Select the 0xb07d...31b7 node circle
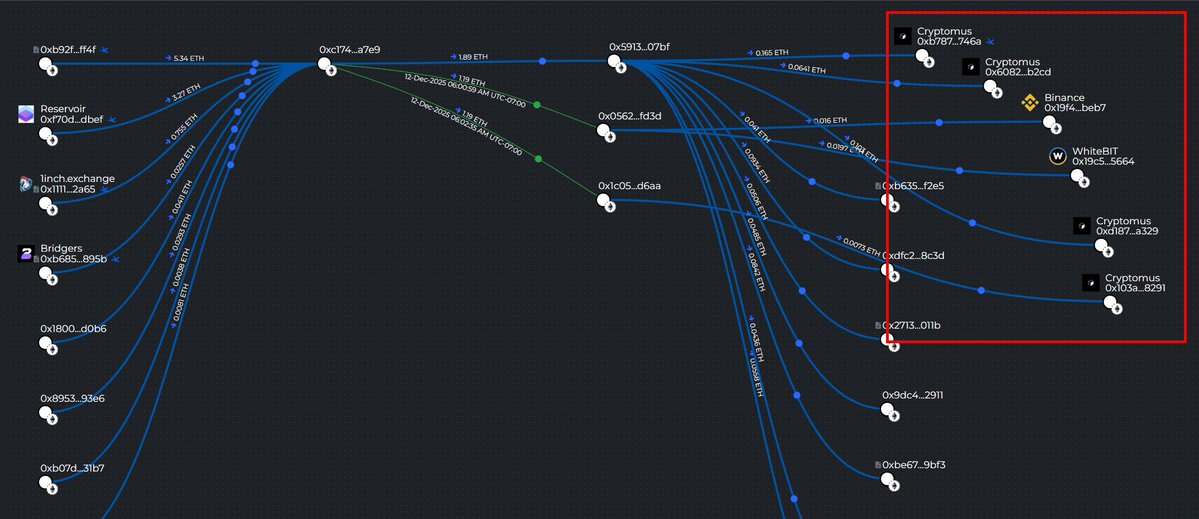This screenshot has width=1199, height=519. pyautogui.click(x=45, y=482)
